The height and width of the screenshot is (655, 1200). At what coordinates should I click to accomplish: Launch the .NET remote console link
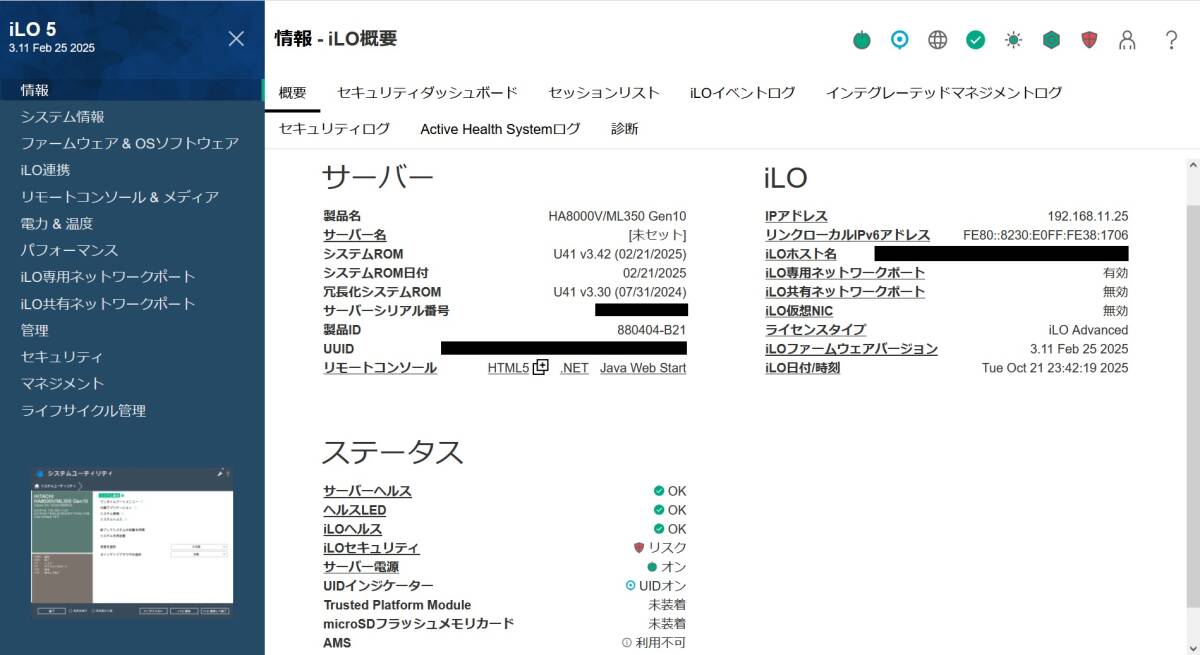pos(575,368)
